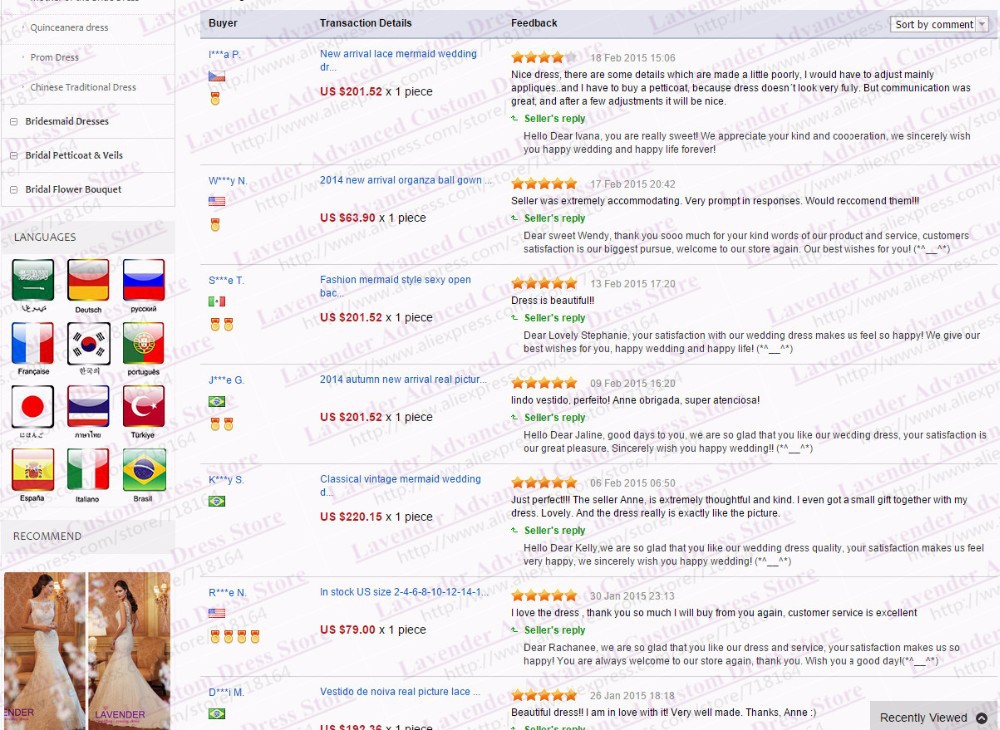Screen dimensions: 1000x730
Task: Open the Chinese Traditional Dress category
Action: click(x=83, y=88)
